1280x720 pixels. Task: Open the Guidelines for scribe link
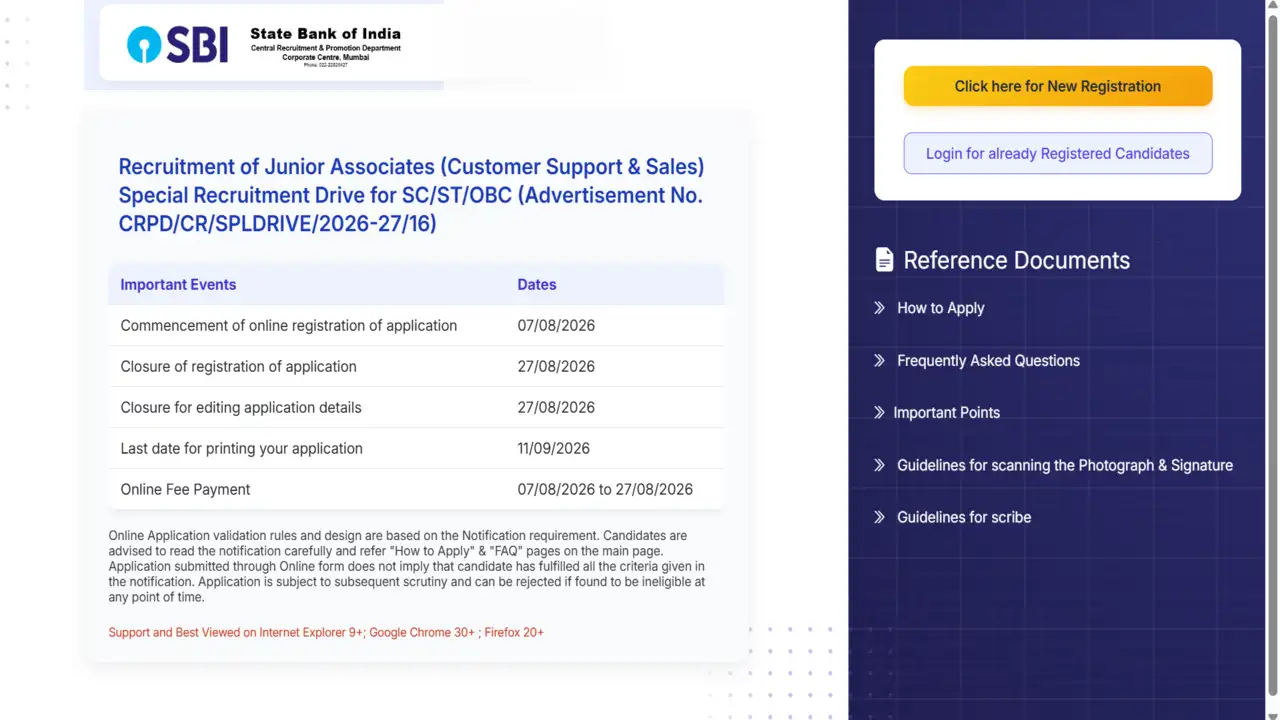click(x=964, y=517)
